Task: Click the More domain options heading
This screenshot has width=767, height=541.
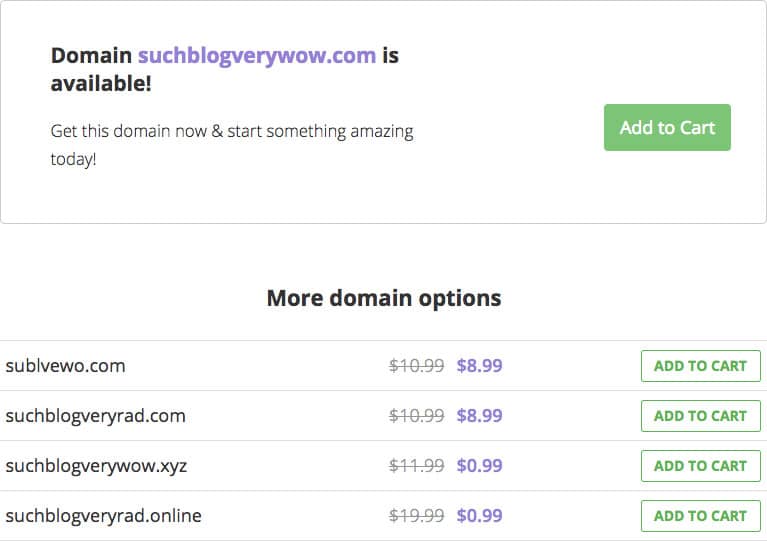Action: [384, 298]
